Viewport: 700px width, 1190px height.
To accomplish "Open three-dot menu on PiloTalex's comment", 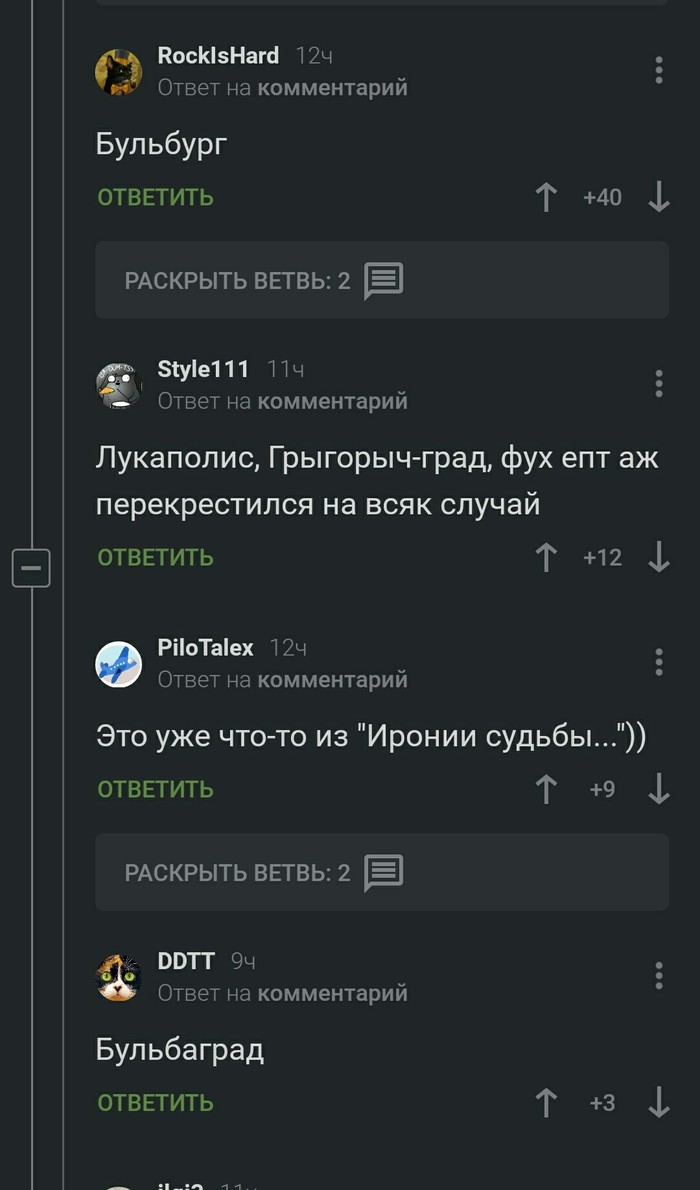I will tap(658, 662).
